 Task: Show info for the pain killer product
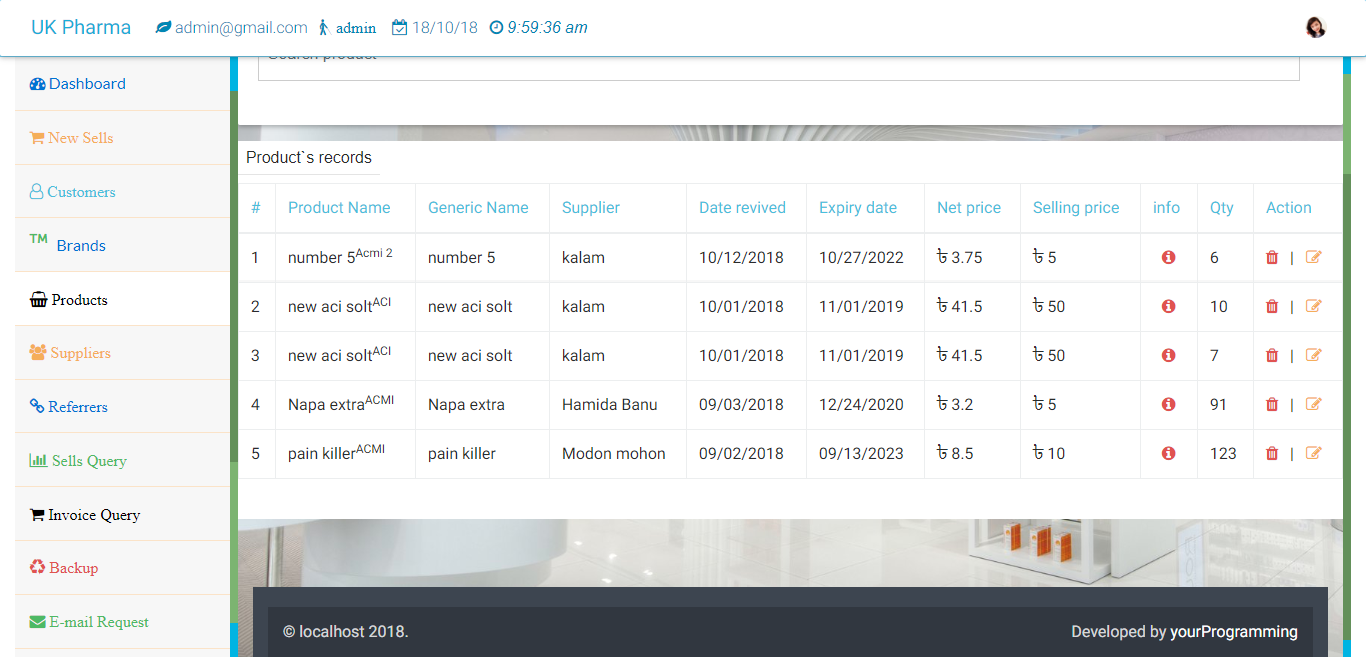1168,453
